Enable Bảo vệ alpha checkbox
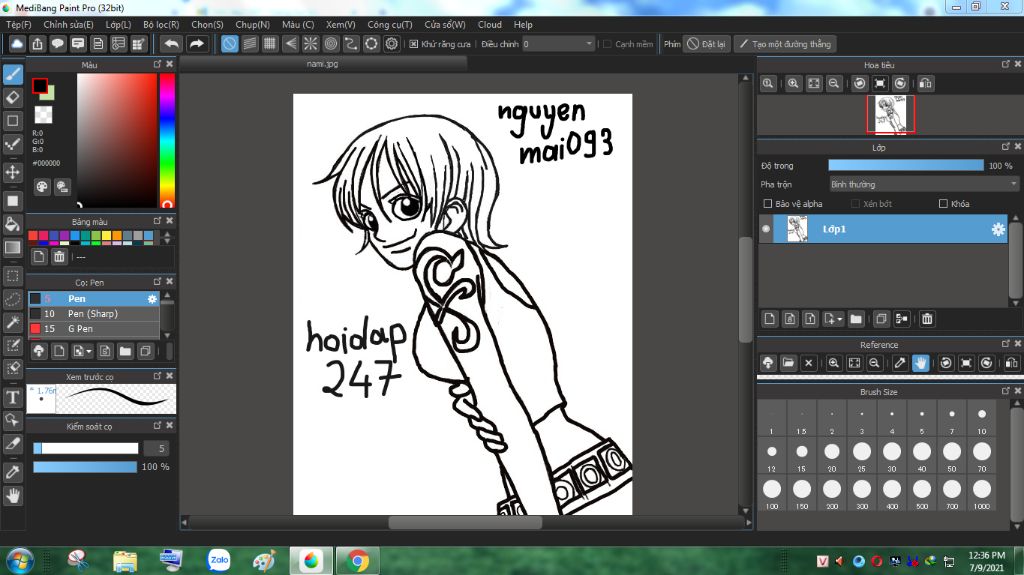This screenshot has width=1024, height=575. pyautogui.click(x=768, y=204)
